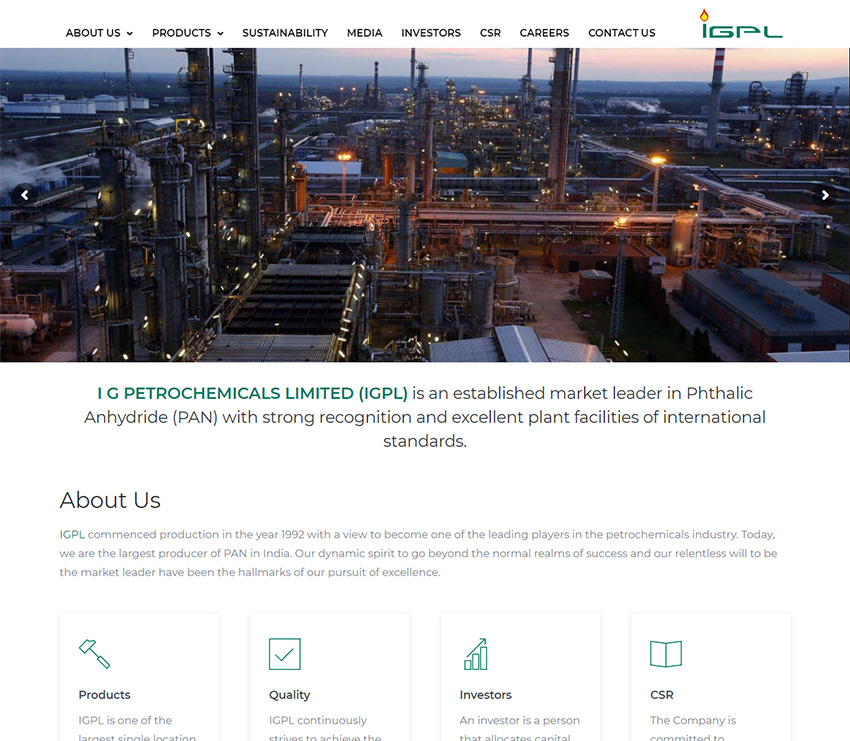Advance the carousel with the right arrow
This screenshot has width=850, height=741.
coord(826,195)
